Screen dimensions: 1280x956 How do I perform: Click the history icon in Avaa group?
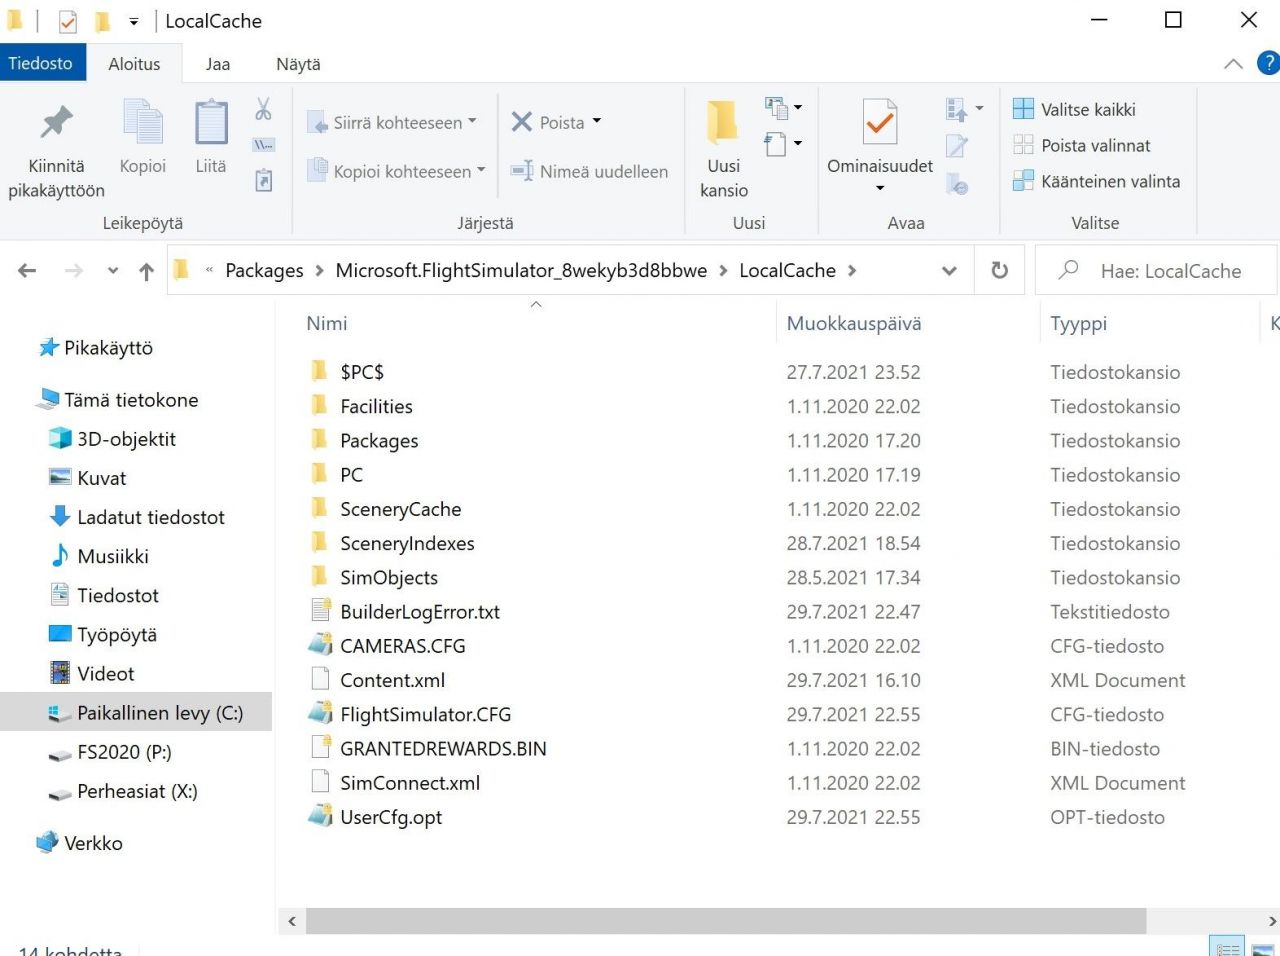[x=957, y=183]
